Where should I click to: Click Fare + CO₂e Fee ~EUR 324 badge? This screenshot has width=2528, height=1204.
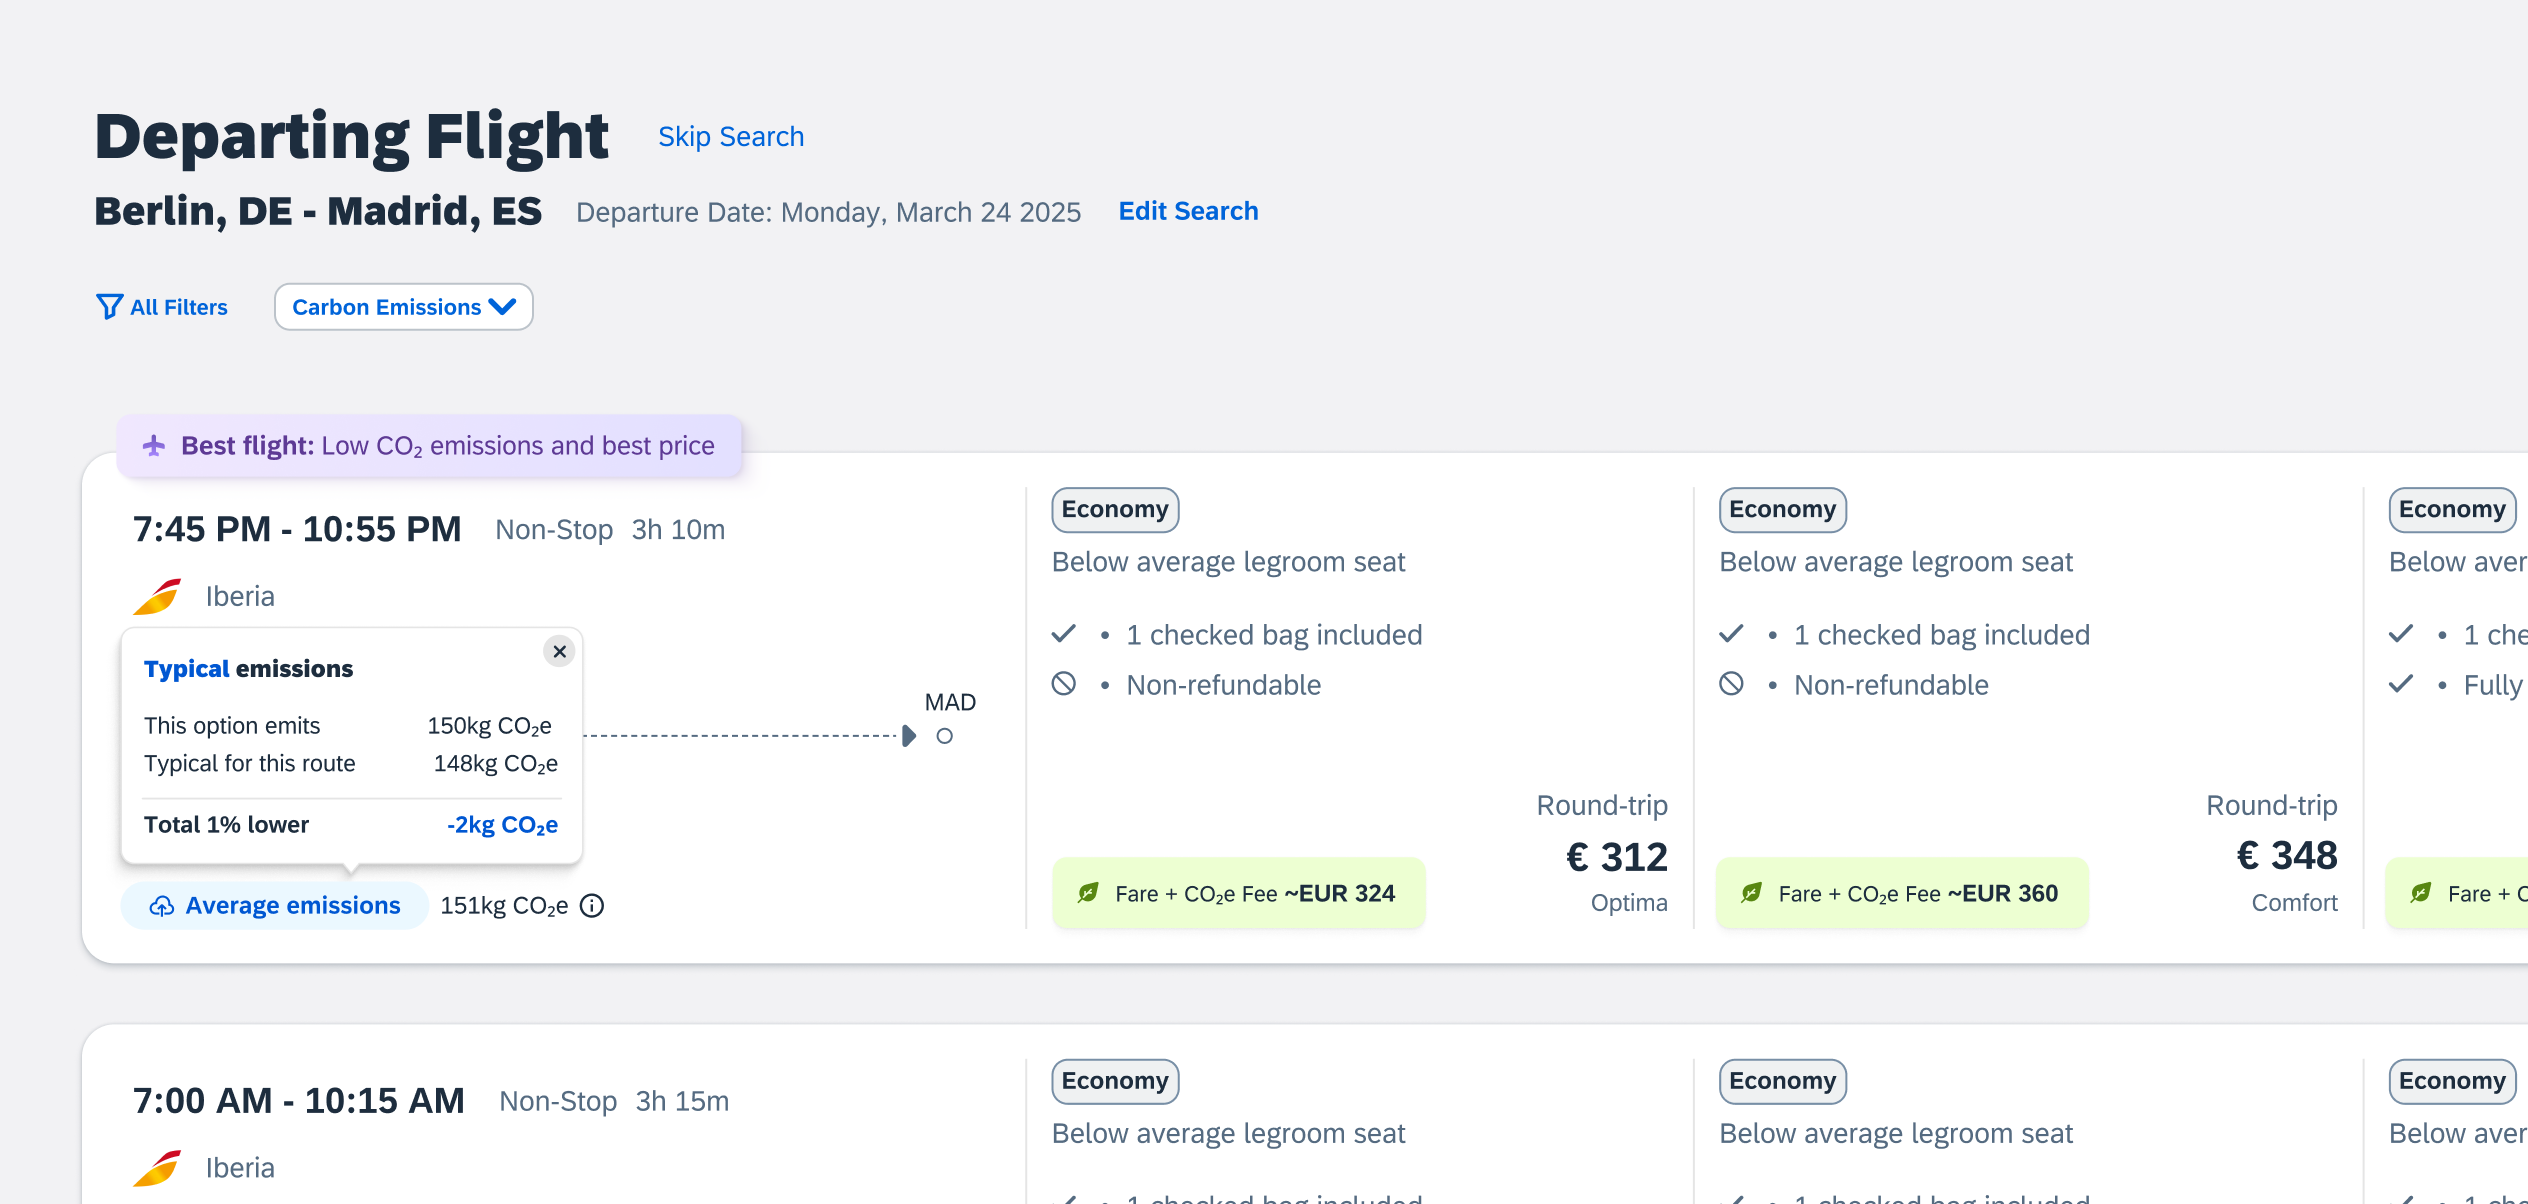1238,894
